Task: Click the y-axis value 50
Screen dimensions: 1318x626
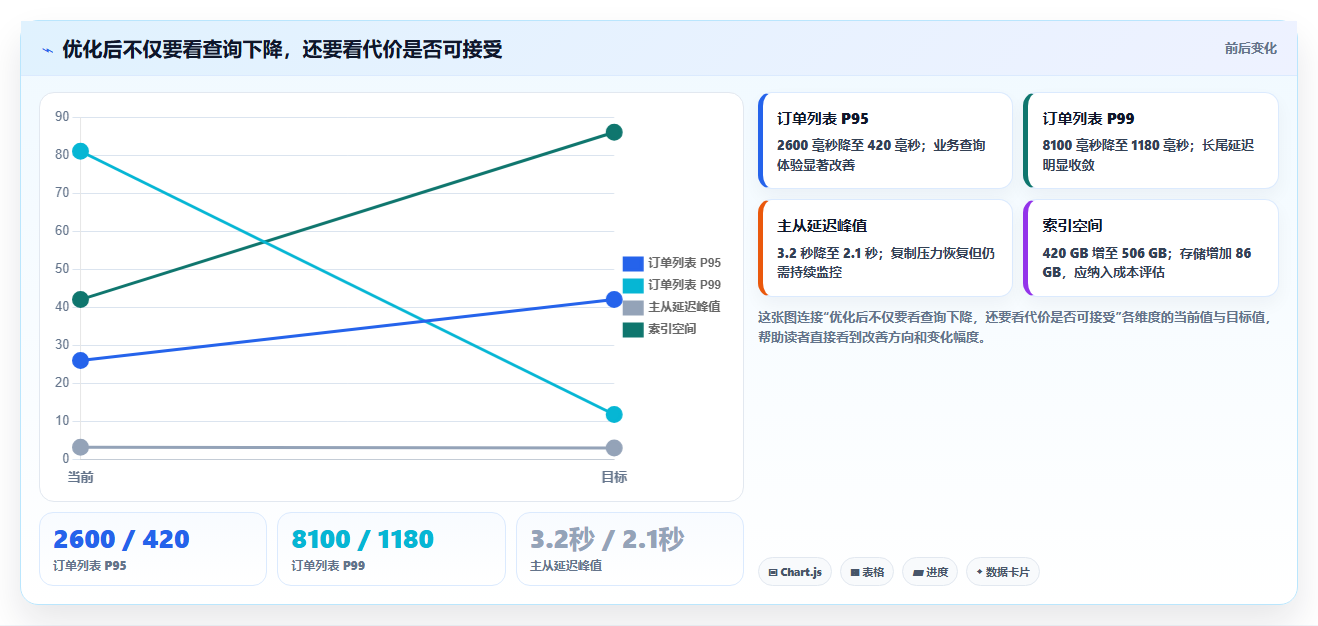Action: (x=62, y=269)
